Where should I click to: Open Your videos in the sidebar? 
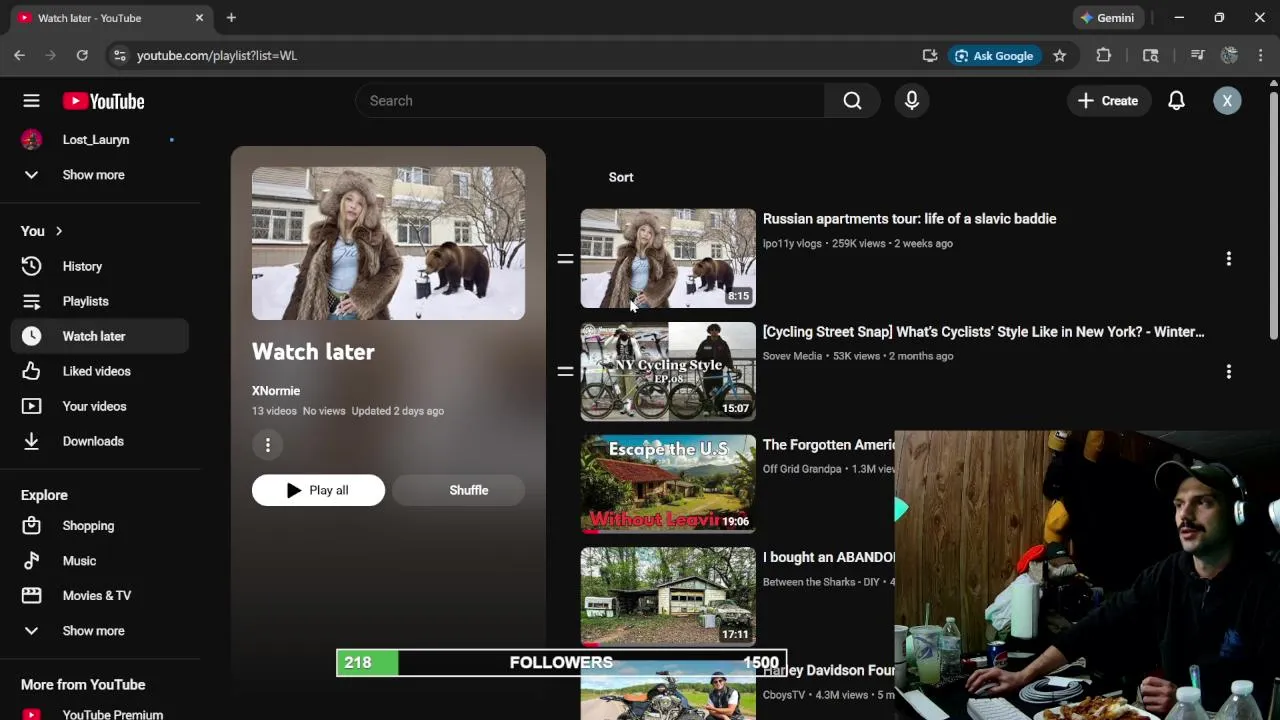tap(100, 406)
